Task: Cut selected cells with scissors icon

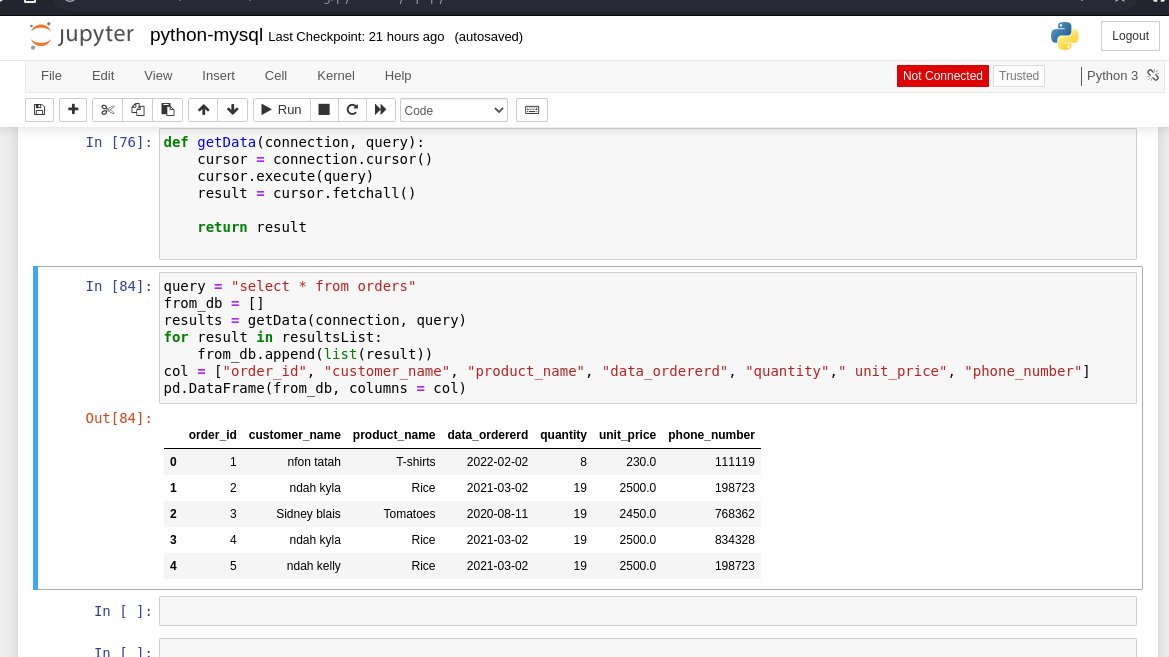Action: [x=107, y=110]
